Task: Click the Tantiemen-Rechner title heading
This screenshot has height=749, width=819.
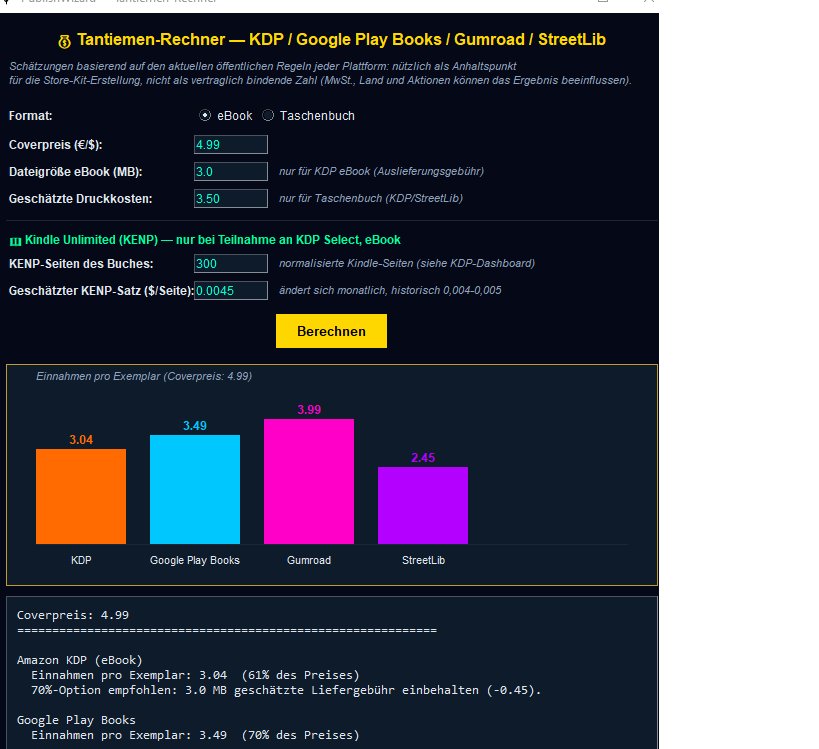Action: click(x=342, y=40)
